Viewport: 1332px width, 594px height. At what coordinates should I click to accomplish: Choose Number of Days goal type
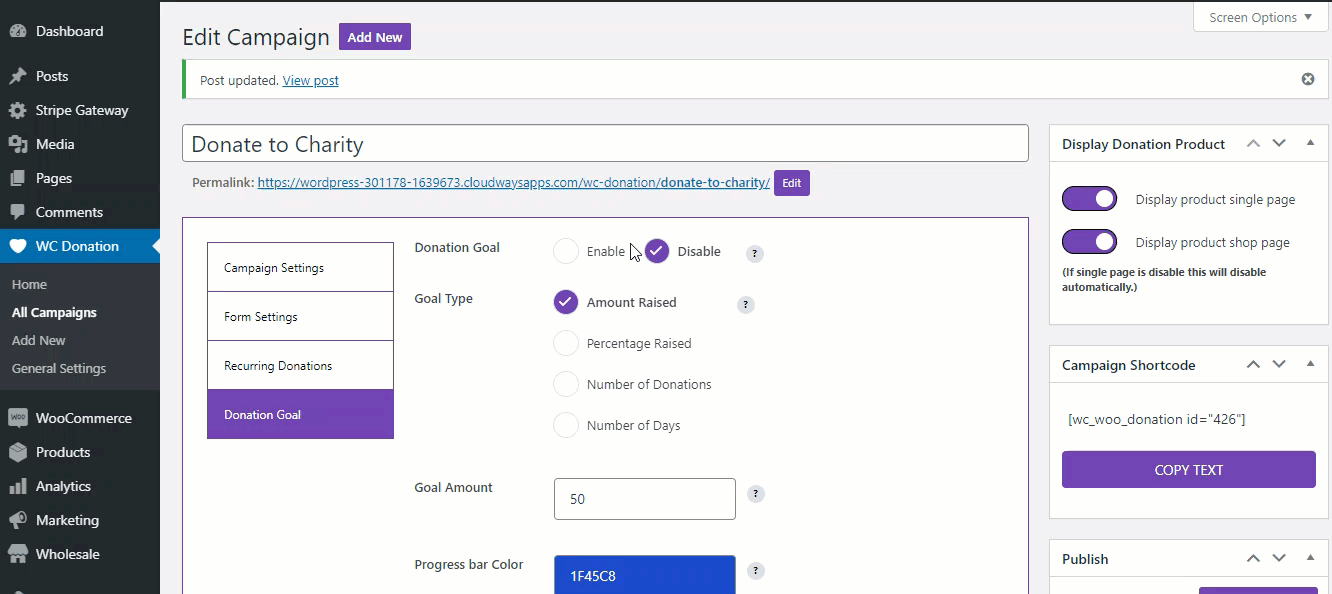coord(566,425)
